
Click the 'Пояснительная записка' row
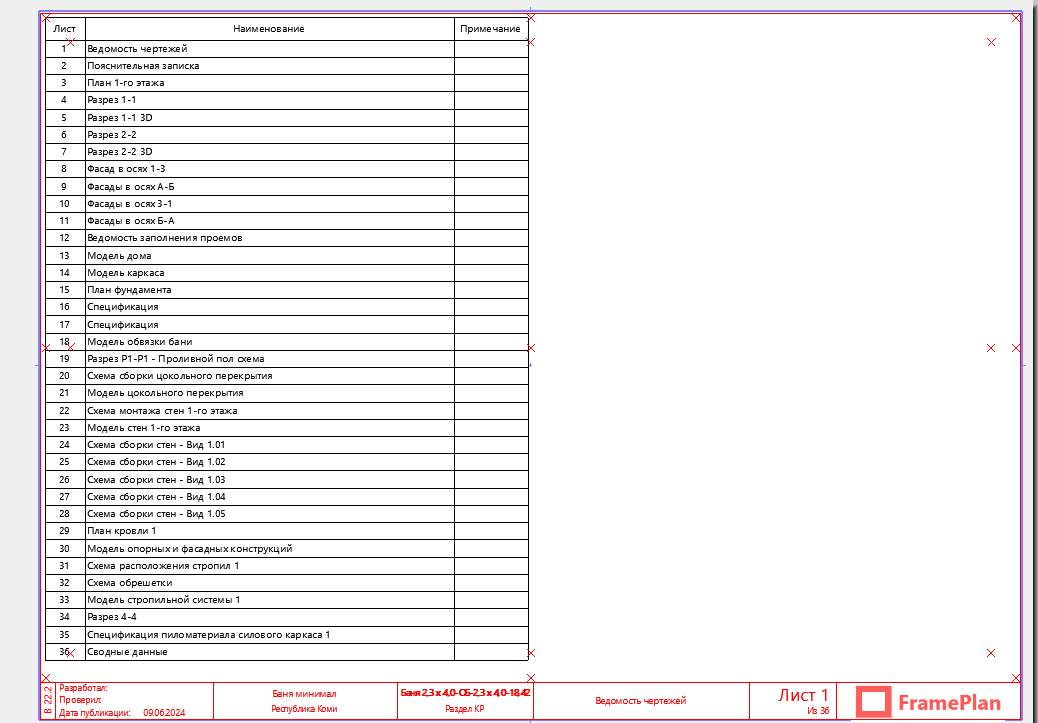click(143, 66)
